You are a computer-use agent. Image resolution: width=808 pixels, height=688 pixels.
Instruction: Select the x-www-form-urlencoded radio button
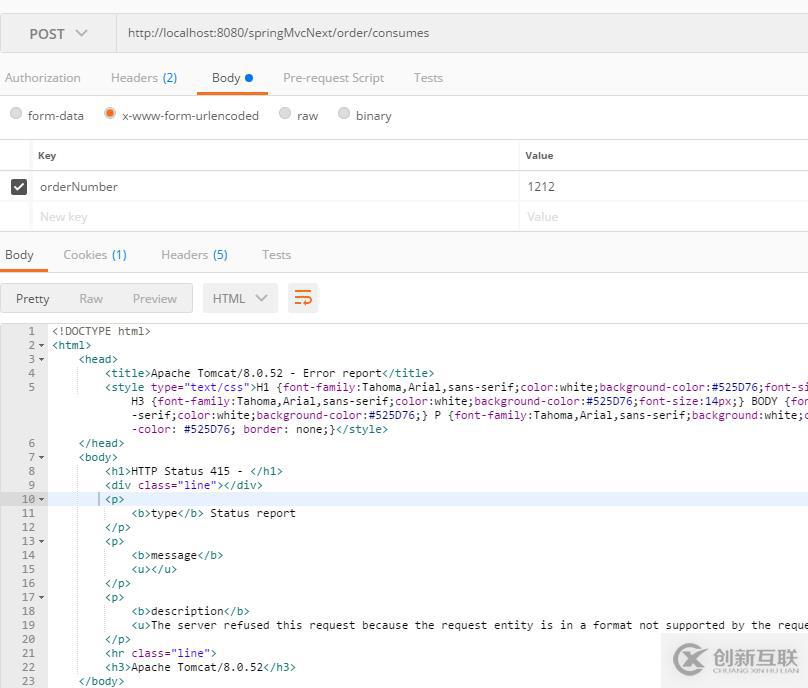coord(110,113)
